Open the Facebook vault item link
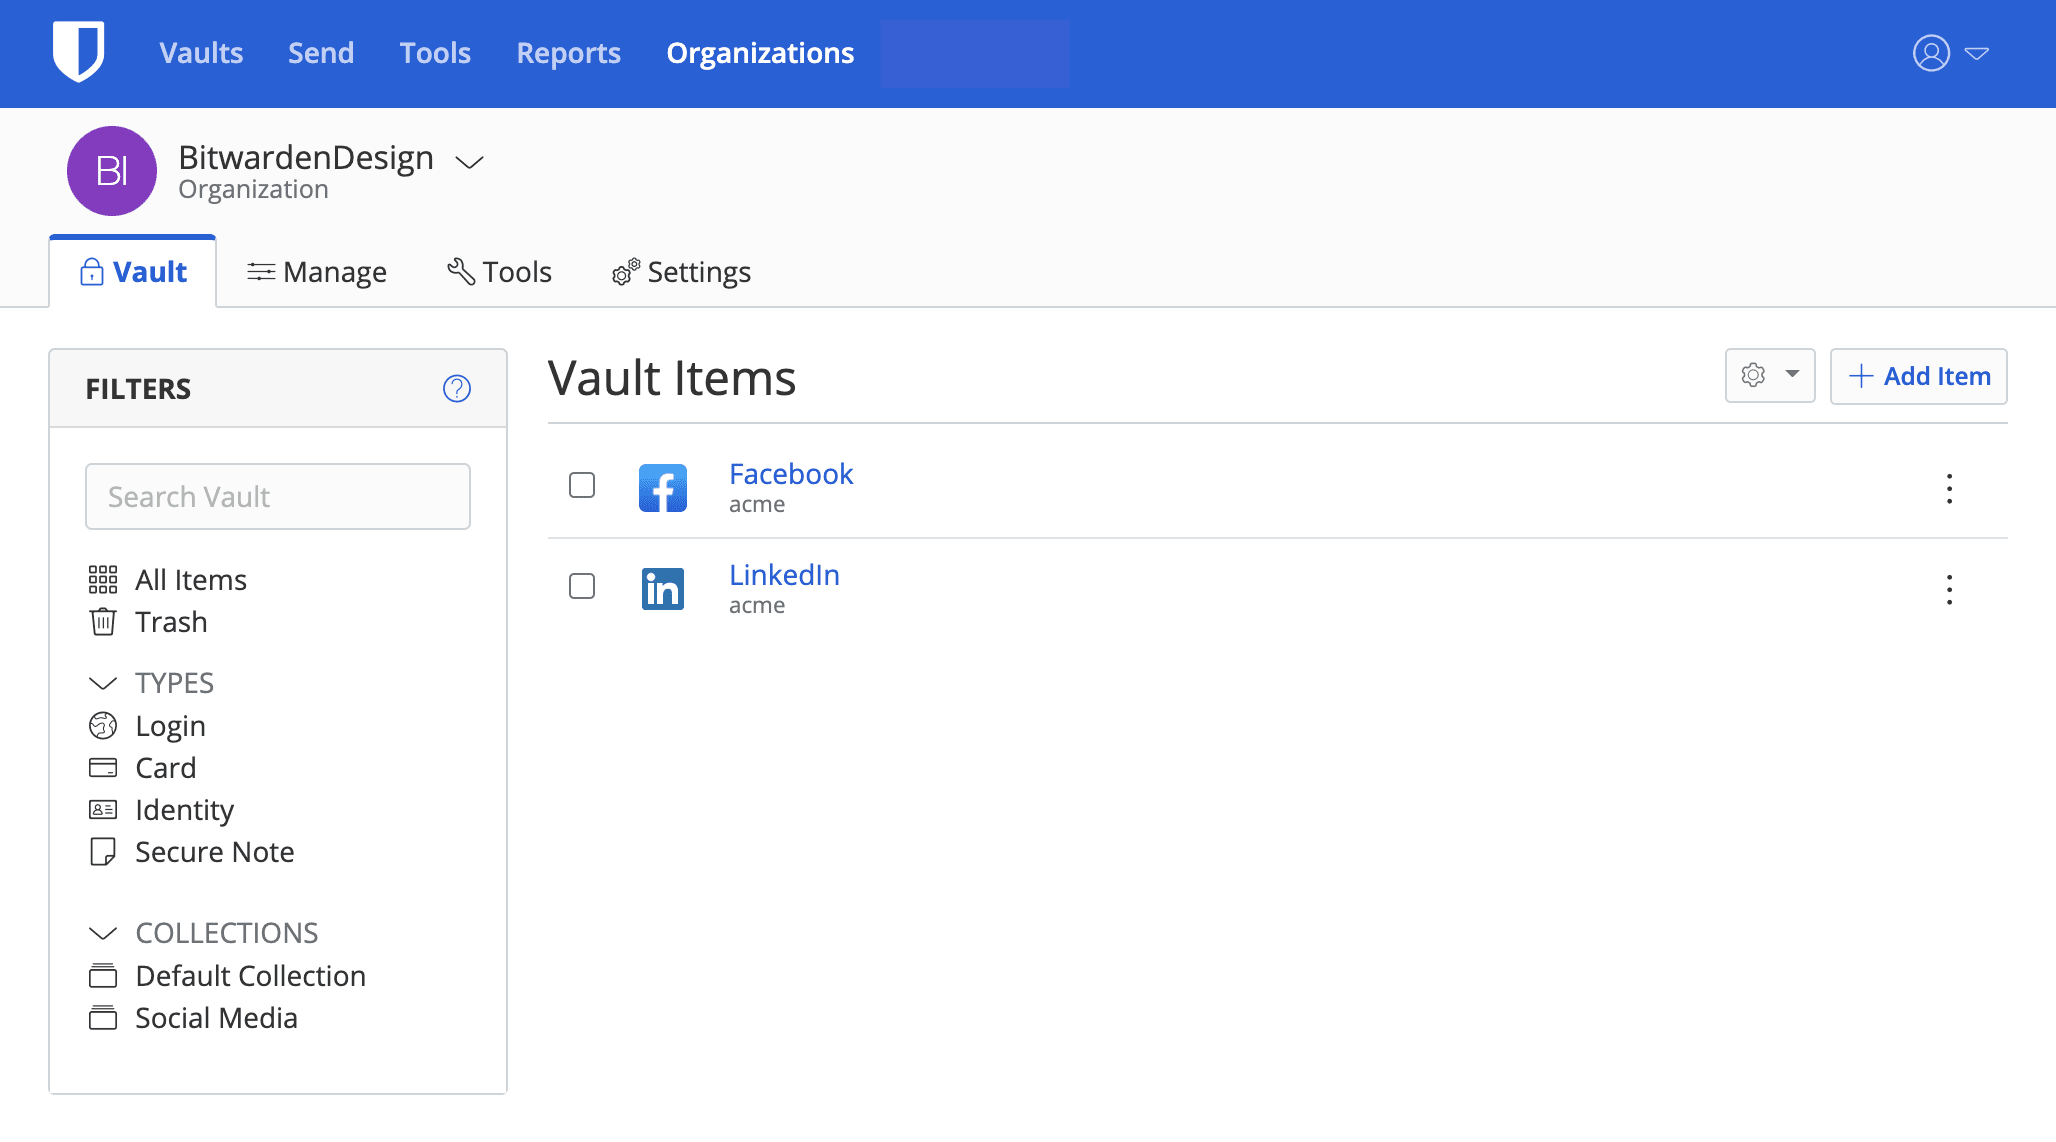Screen dimensions: 2056x1142 (791, 474)
